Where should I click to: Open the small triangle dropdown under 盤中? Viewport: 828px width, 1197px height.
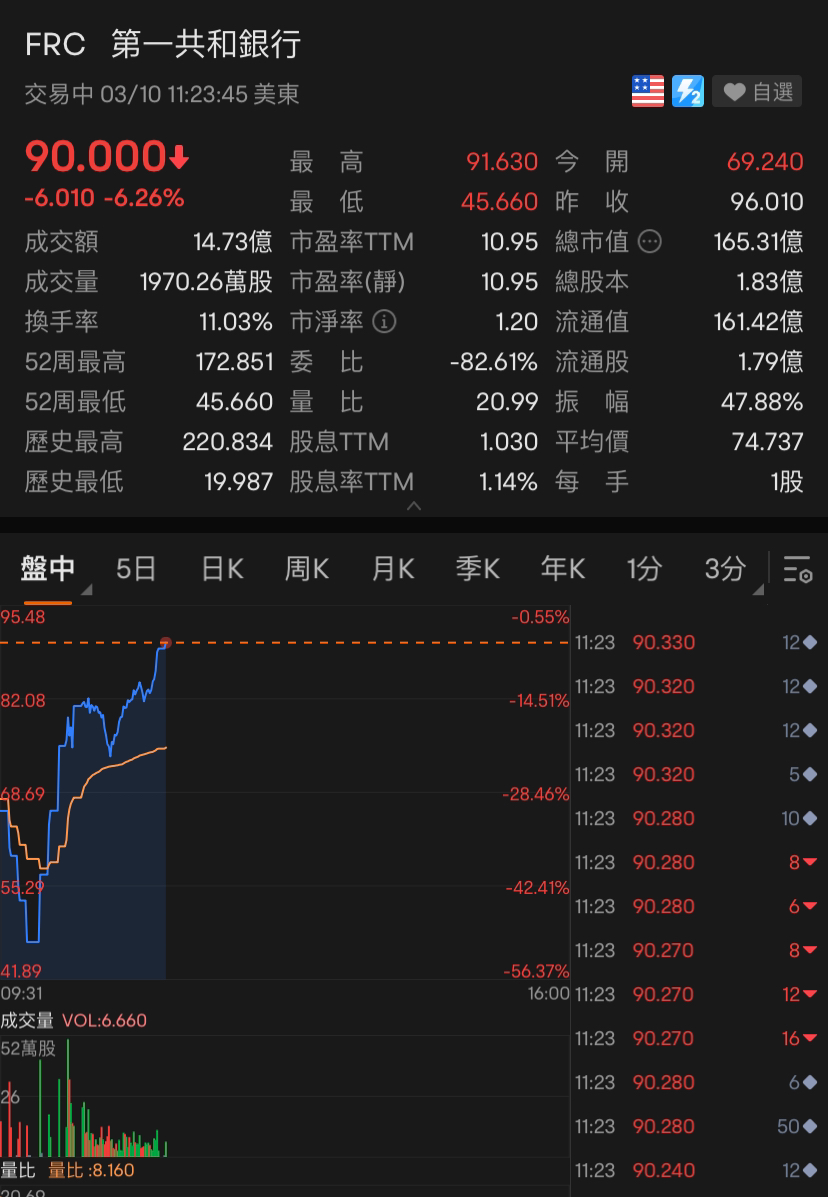tap(85, 590)
